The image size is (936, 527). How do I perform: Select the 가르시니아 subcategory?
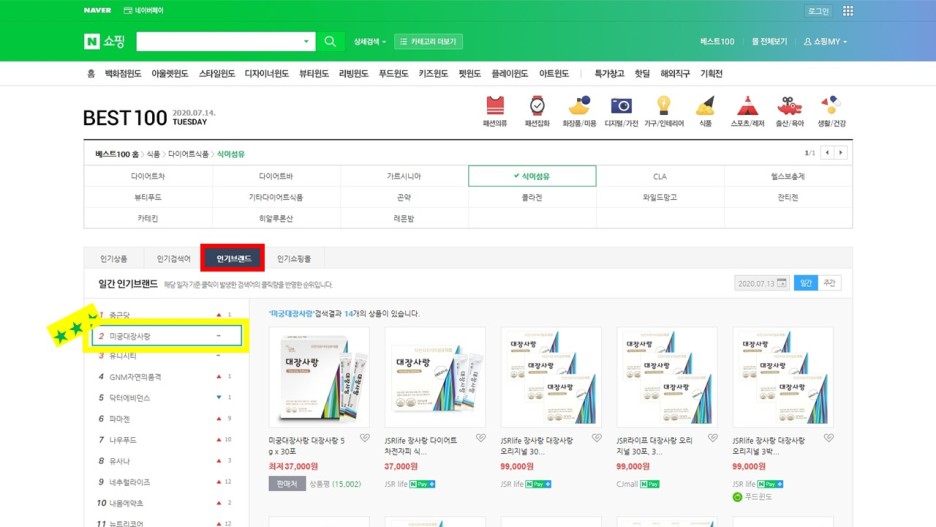click(x=404, y=176)
